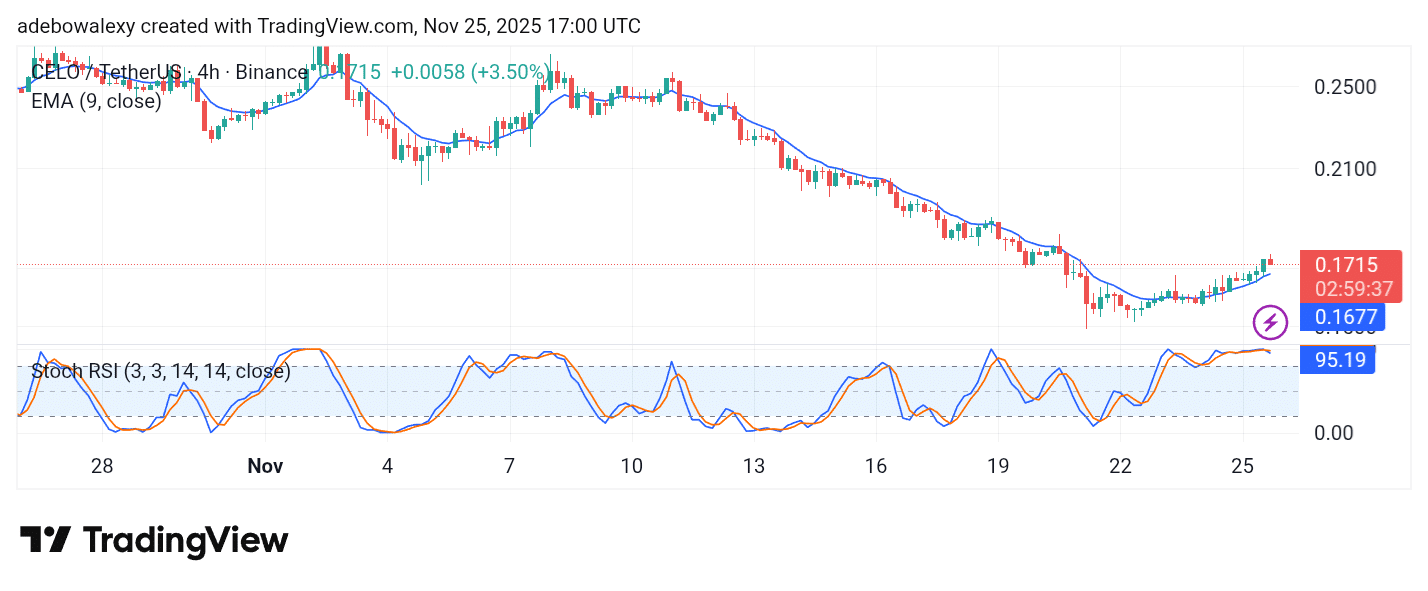Image resolution: width=1428 pixels, height=591 pixels.
Task: Select the CELO / TetherUS symbol title
Action: [x=107, y=72]
